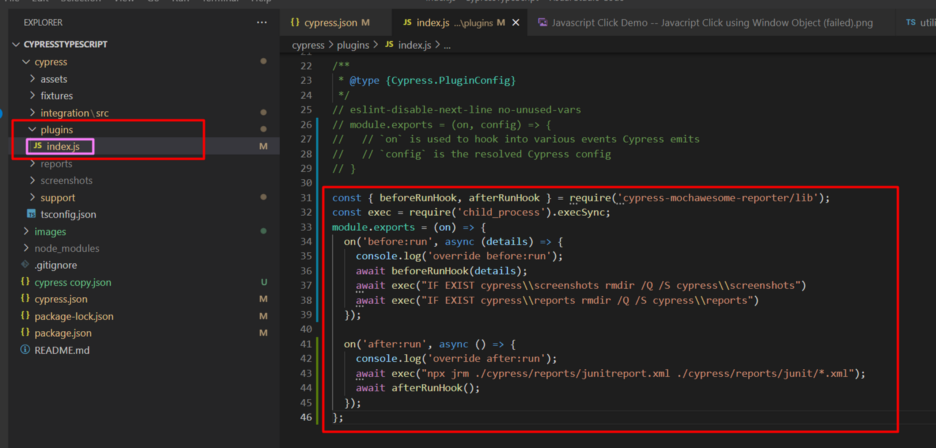
Task: Open the TypeScript utili tab
Action: 919,22
